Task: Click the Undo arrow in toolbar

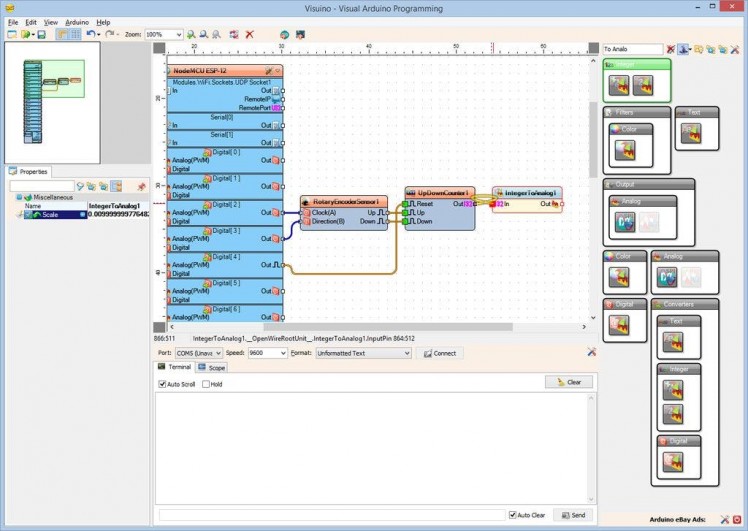Action: tap(91, 34)
